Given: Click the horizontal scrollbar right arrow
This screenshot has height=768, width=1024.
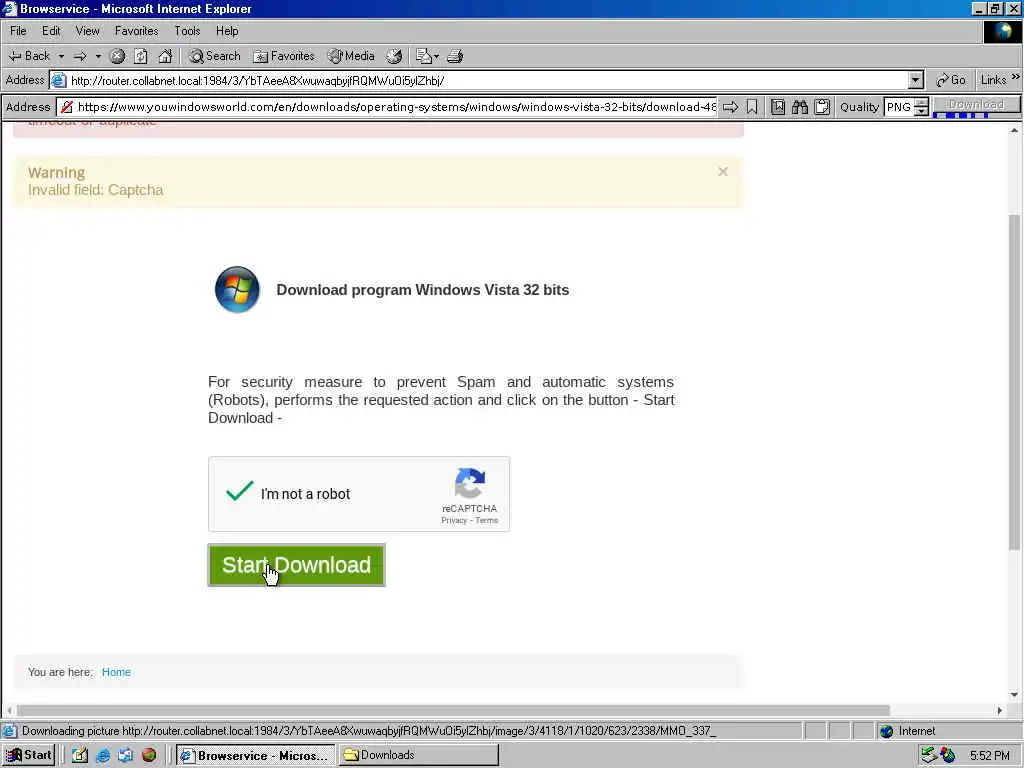Looking at the screenshot, I should tap(1000, 710).
